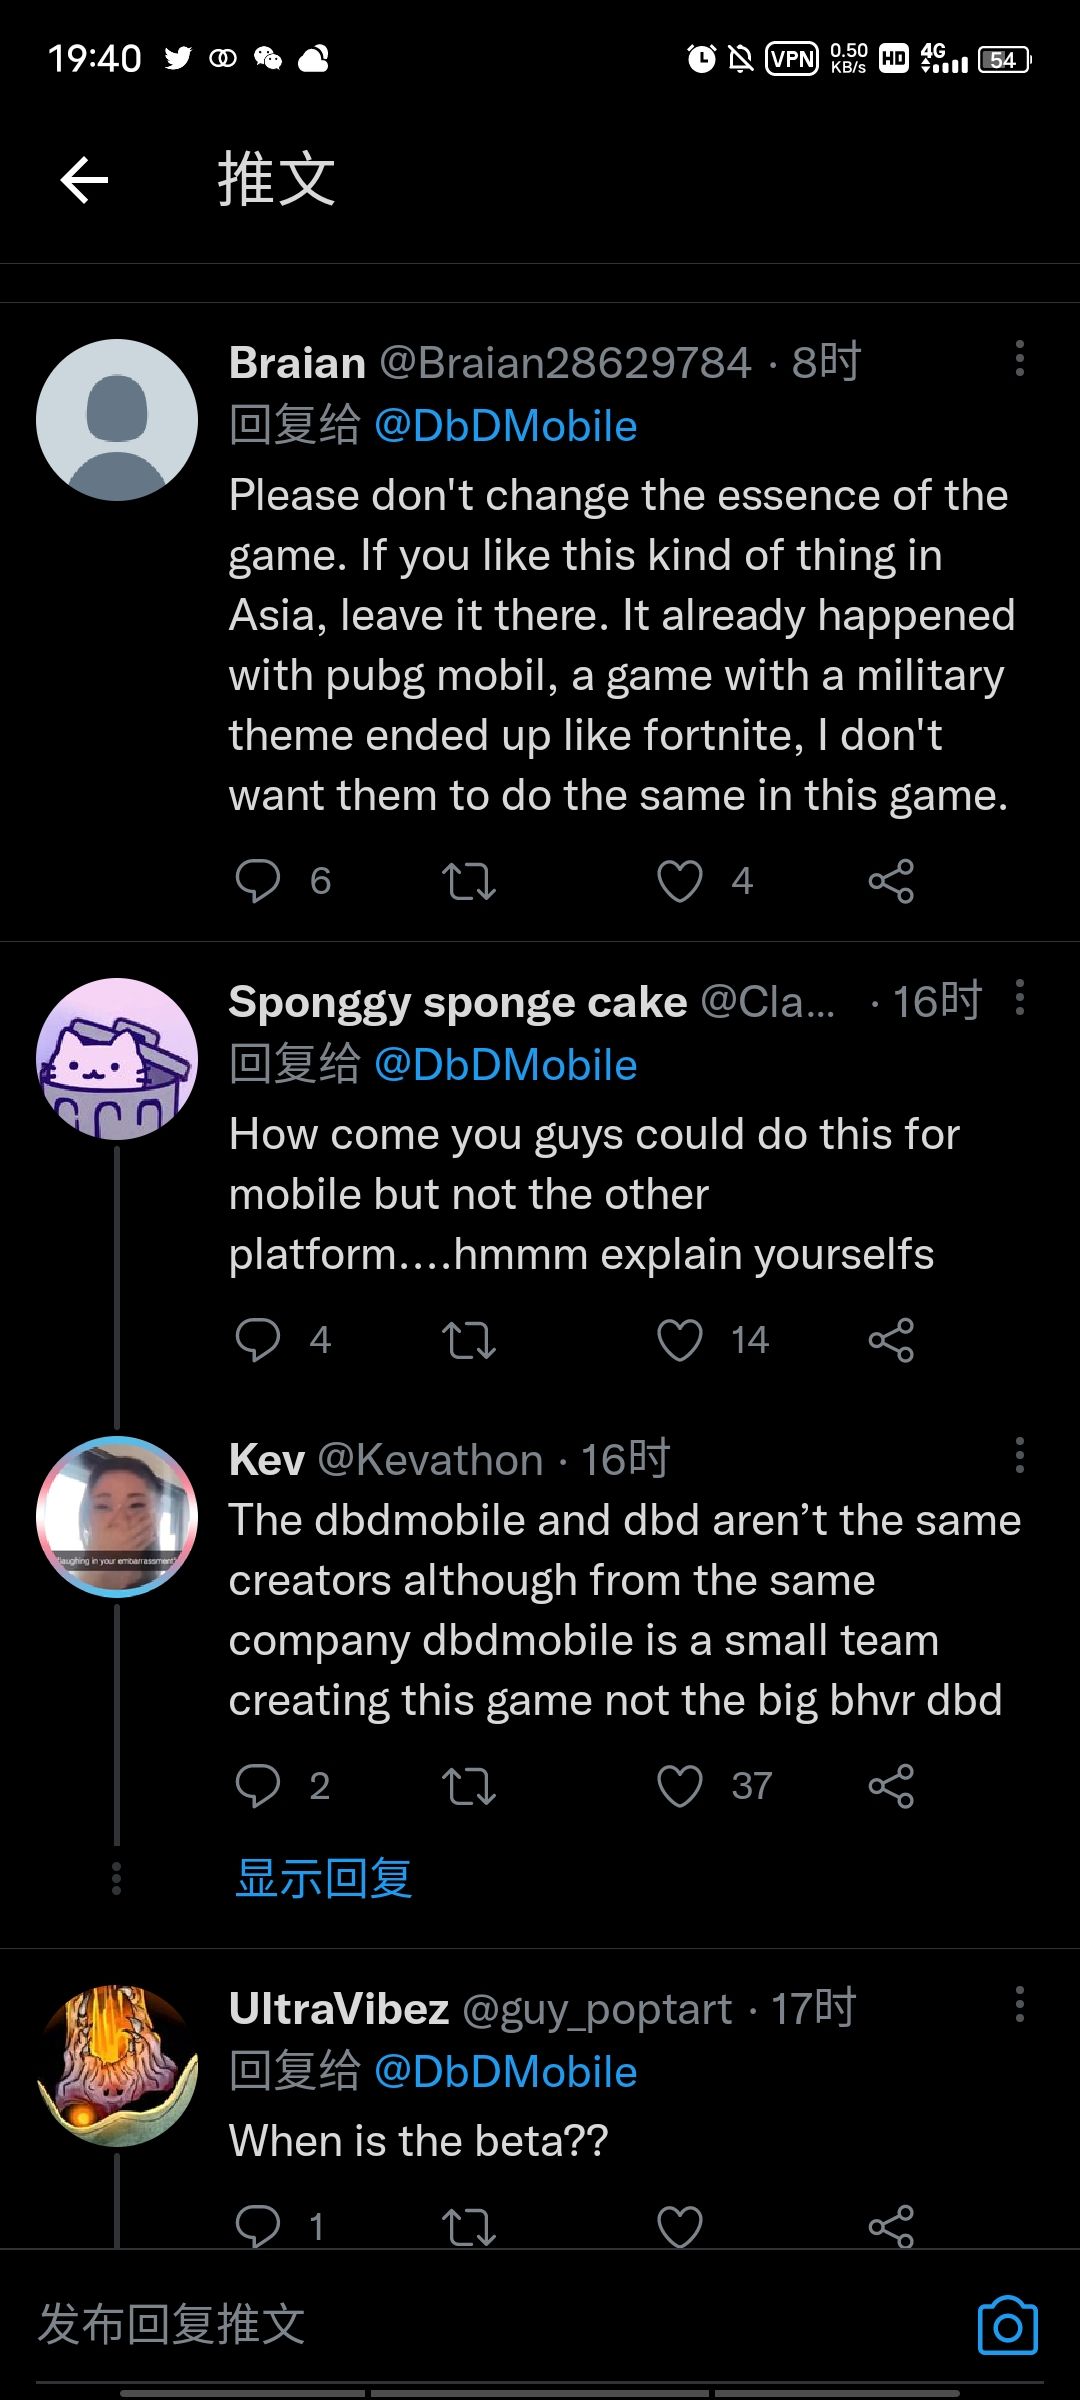Tap the 发布回复推文 reply field
Screen dimensions: 1080x2400
click(400, 2325)
